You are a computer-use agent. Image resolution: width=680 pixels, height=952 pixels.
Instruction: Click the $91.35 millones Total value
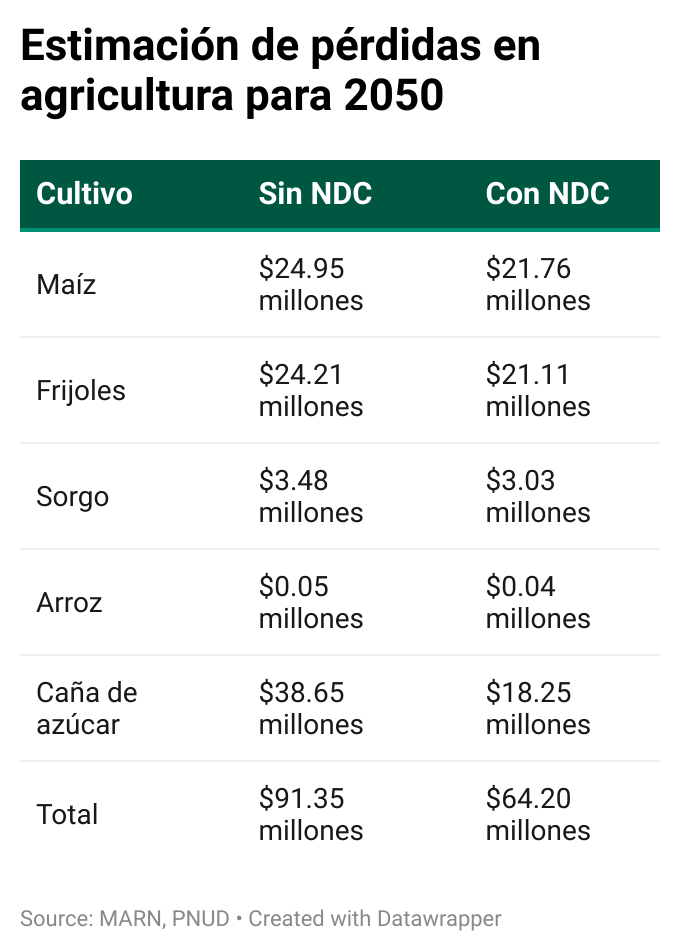[311, 815]
